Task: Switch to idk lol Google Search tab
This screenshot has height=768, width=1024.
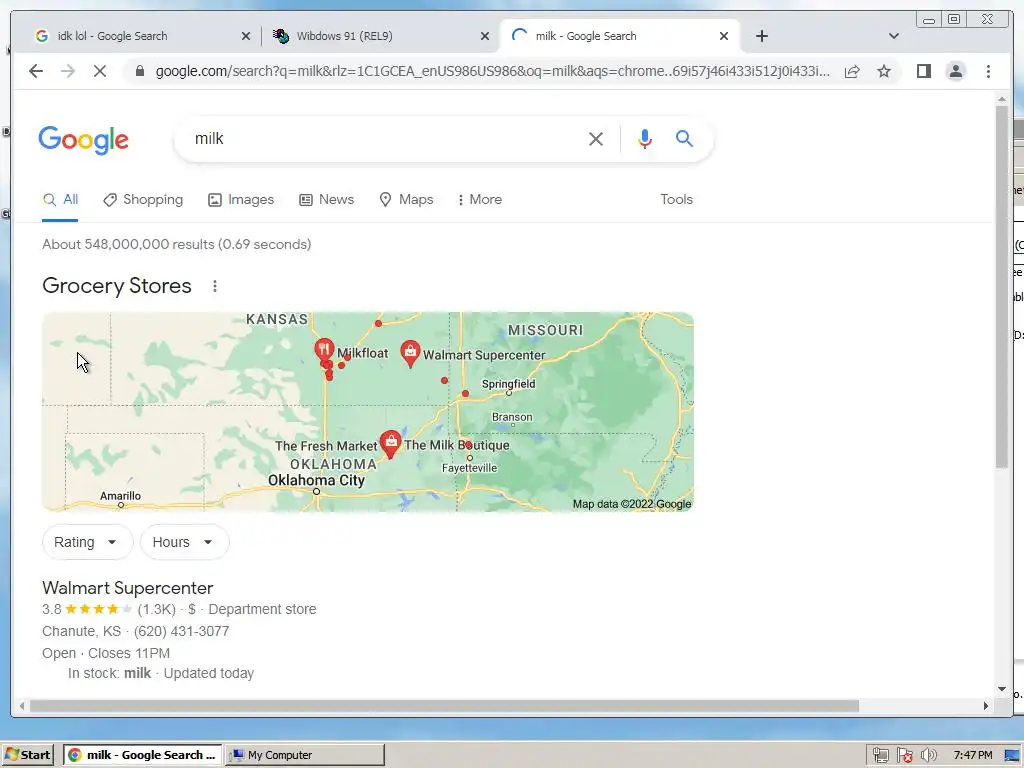Action: coord(112,36)
